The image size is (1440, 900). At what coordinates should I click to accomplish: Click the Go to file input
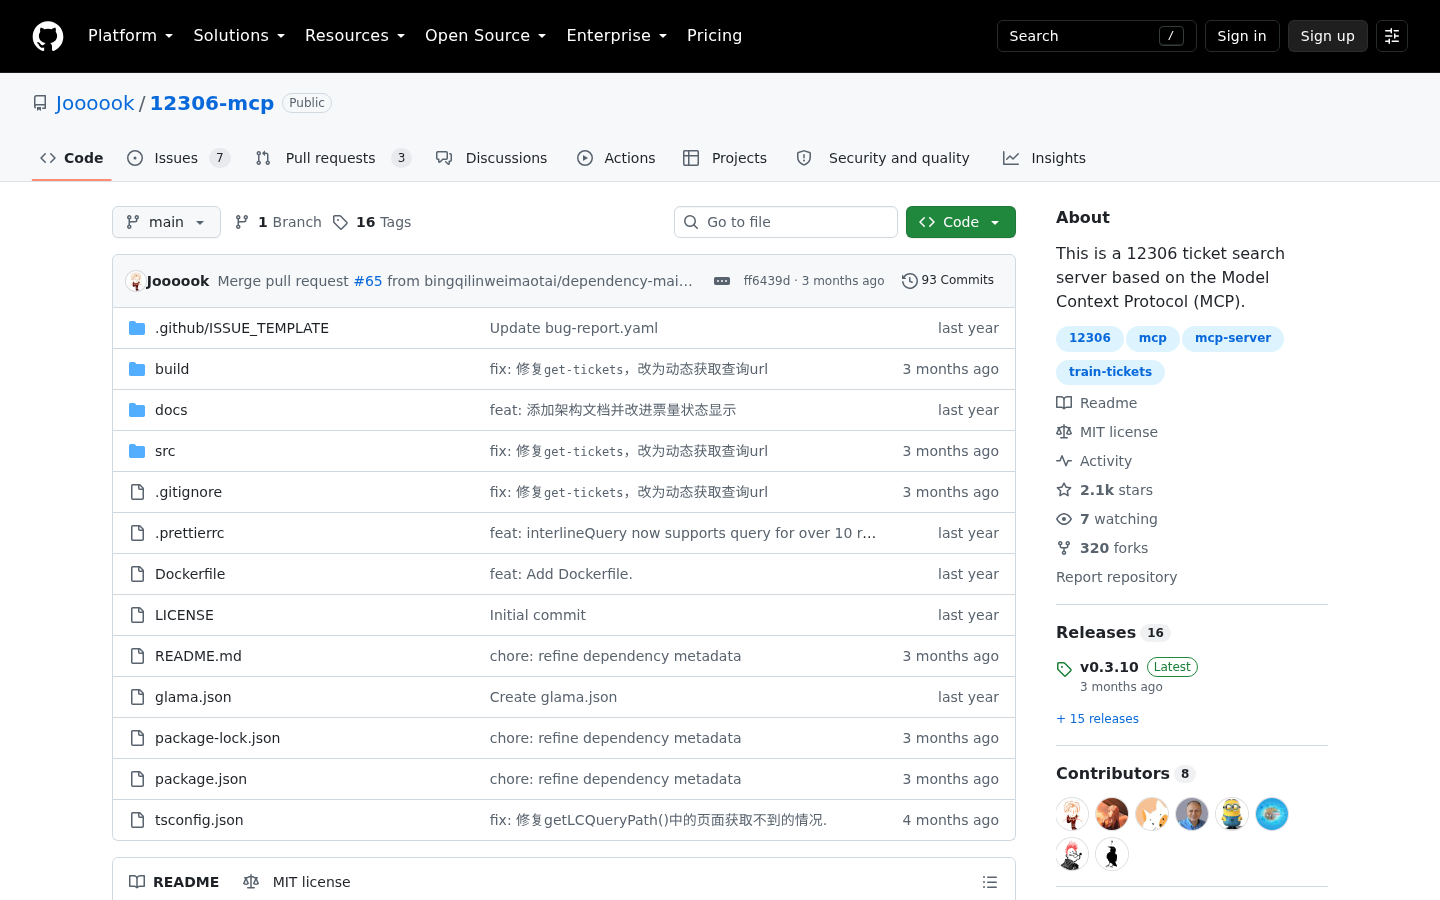pos(786,222)
